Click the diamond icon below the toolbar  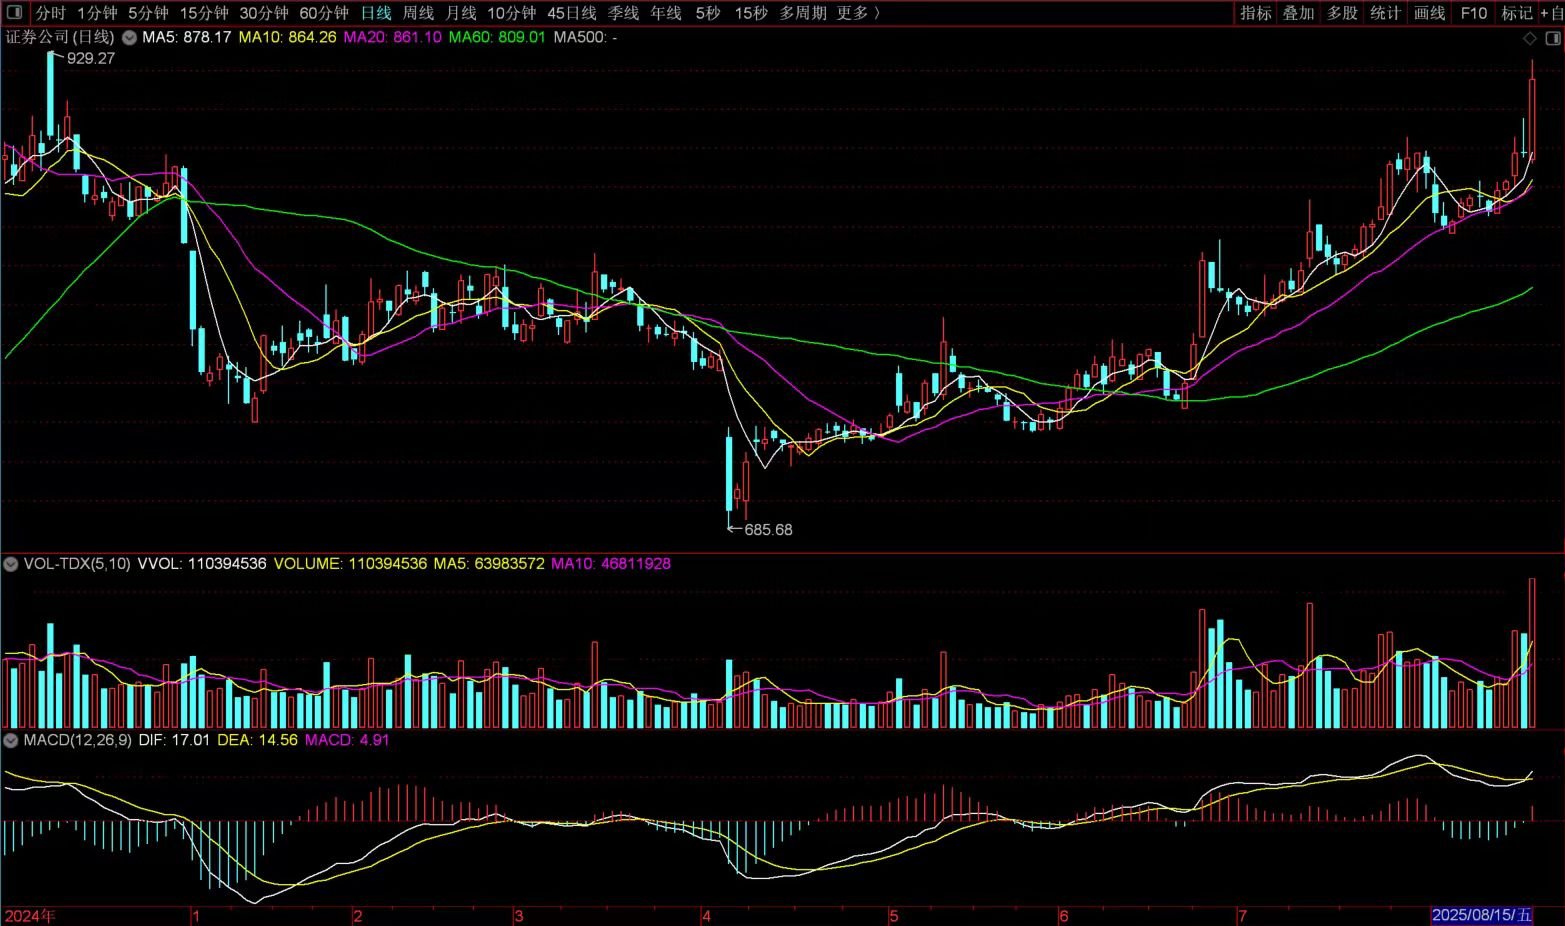(1529, 38)
